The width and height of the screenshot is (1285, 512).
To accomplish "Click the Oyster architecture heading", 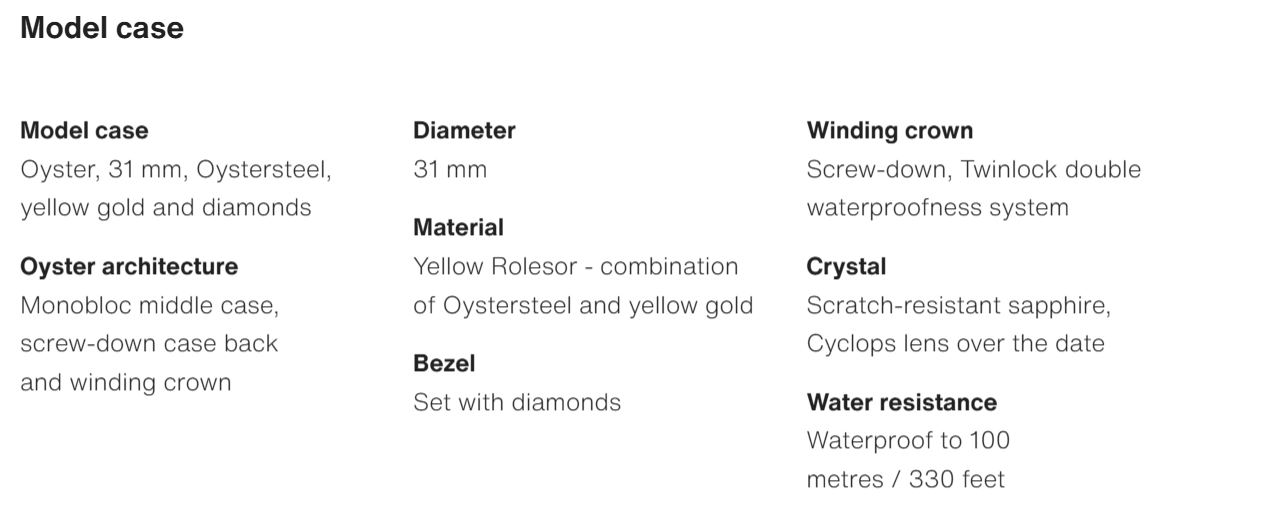I will pos(129,267).
